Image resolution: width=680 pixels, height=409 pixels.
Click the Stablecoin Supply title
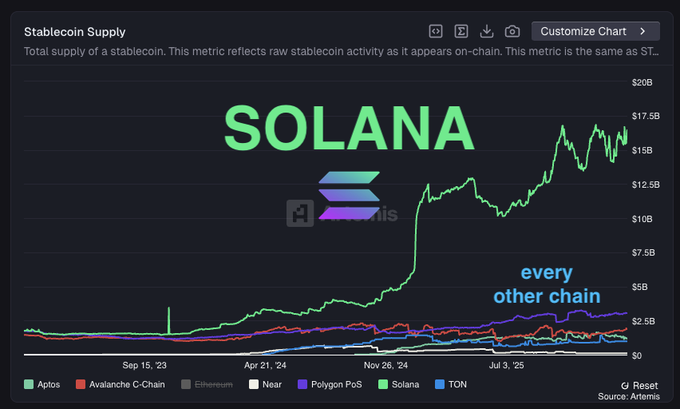point(75,31)
